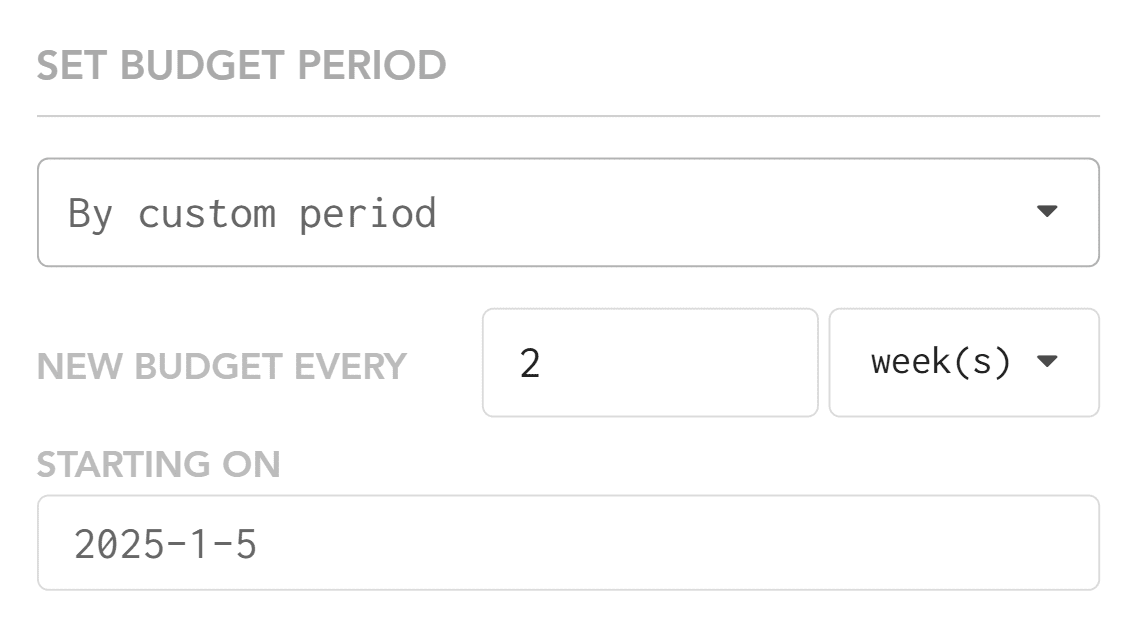Image resolution: width=1135 pixels, height=637 pixels.
Task: Click middle blank area of period dropdown
Action: point(700,212)
